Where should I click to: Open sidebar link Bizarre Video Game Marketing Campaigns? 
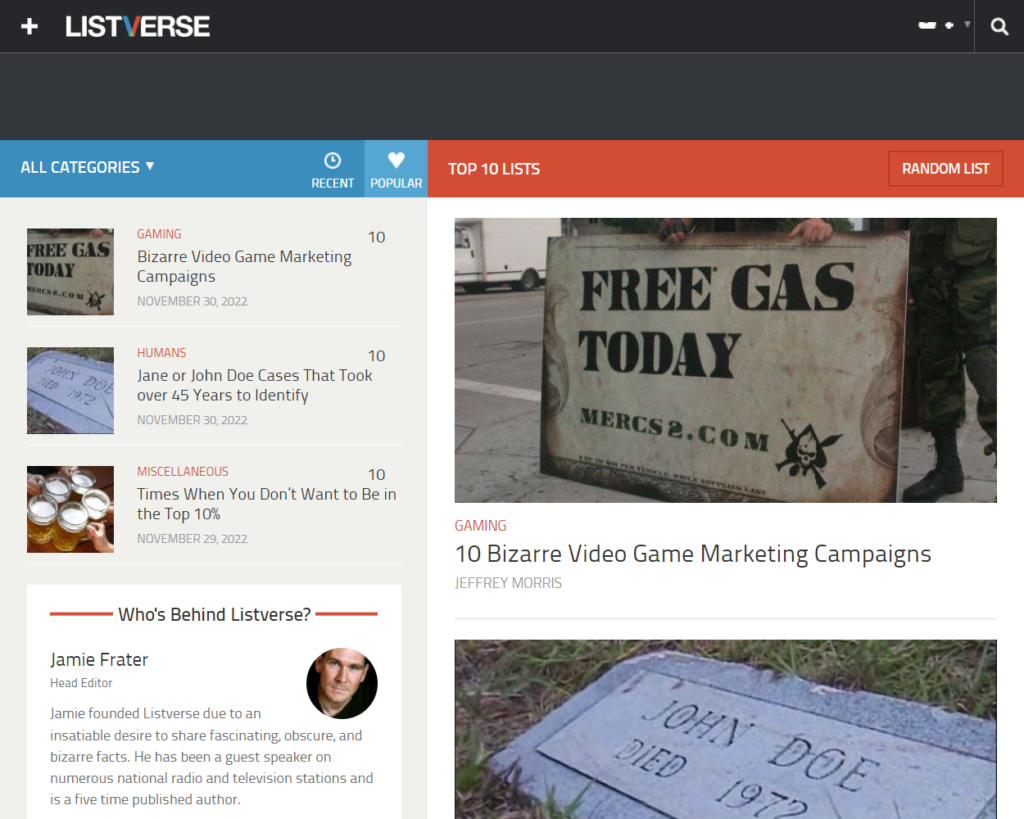[244, 266]
